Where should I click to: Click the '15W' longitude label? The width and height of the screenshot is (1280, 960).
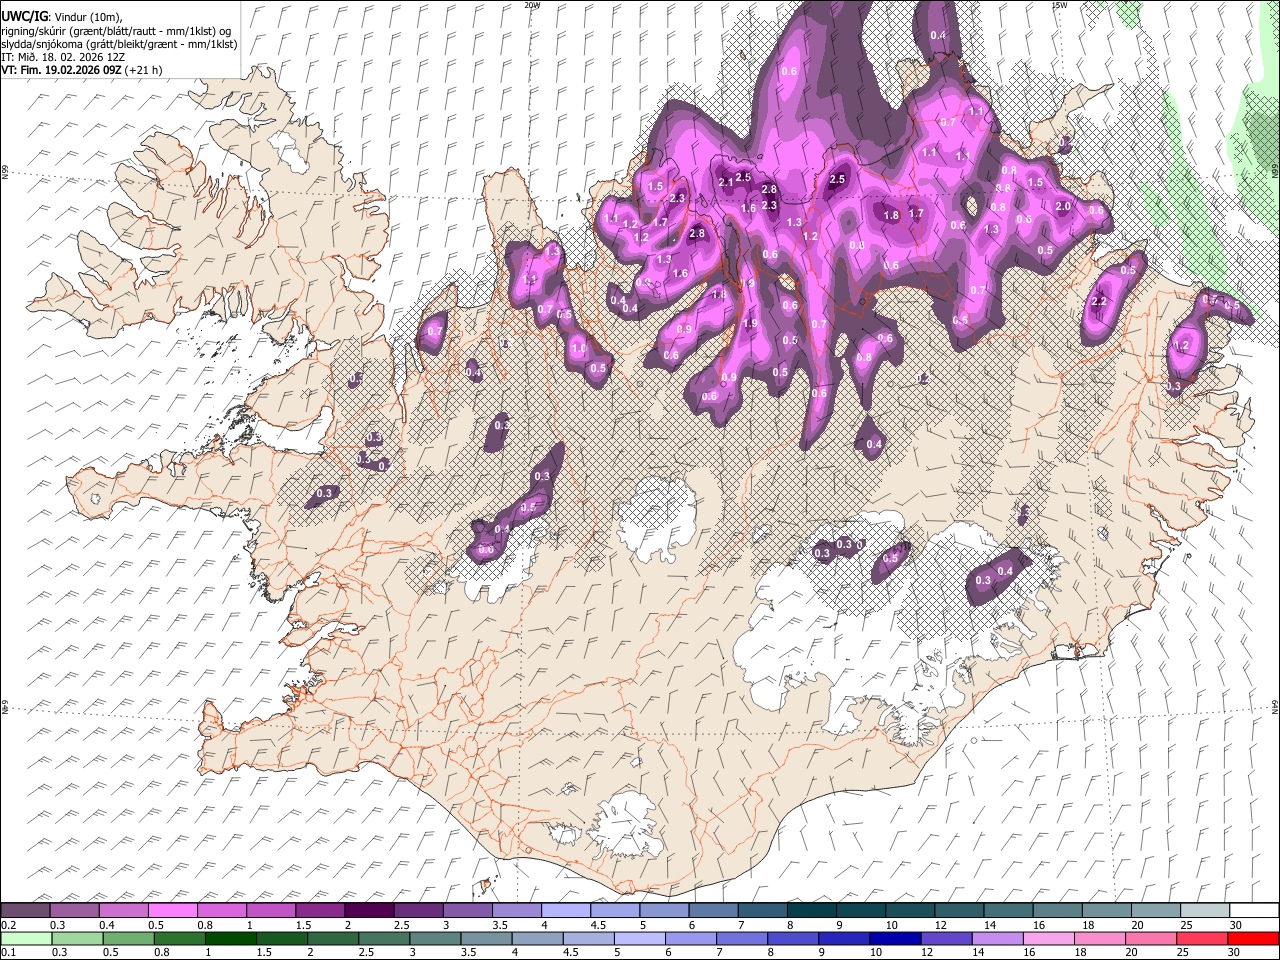tap(1059, 5)
